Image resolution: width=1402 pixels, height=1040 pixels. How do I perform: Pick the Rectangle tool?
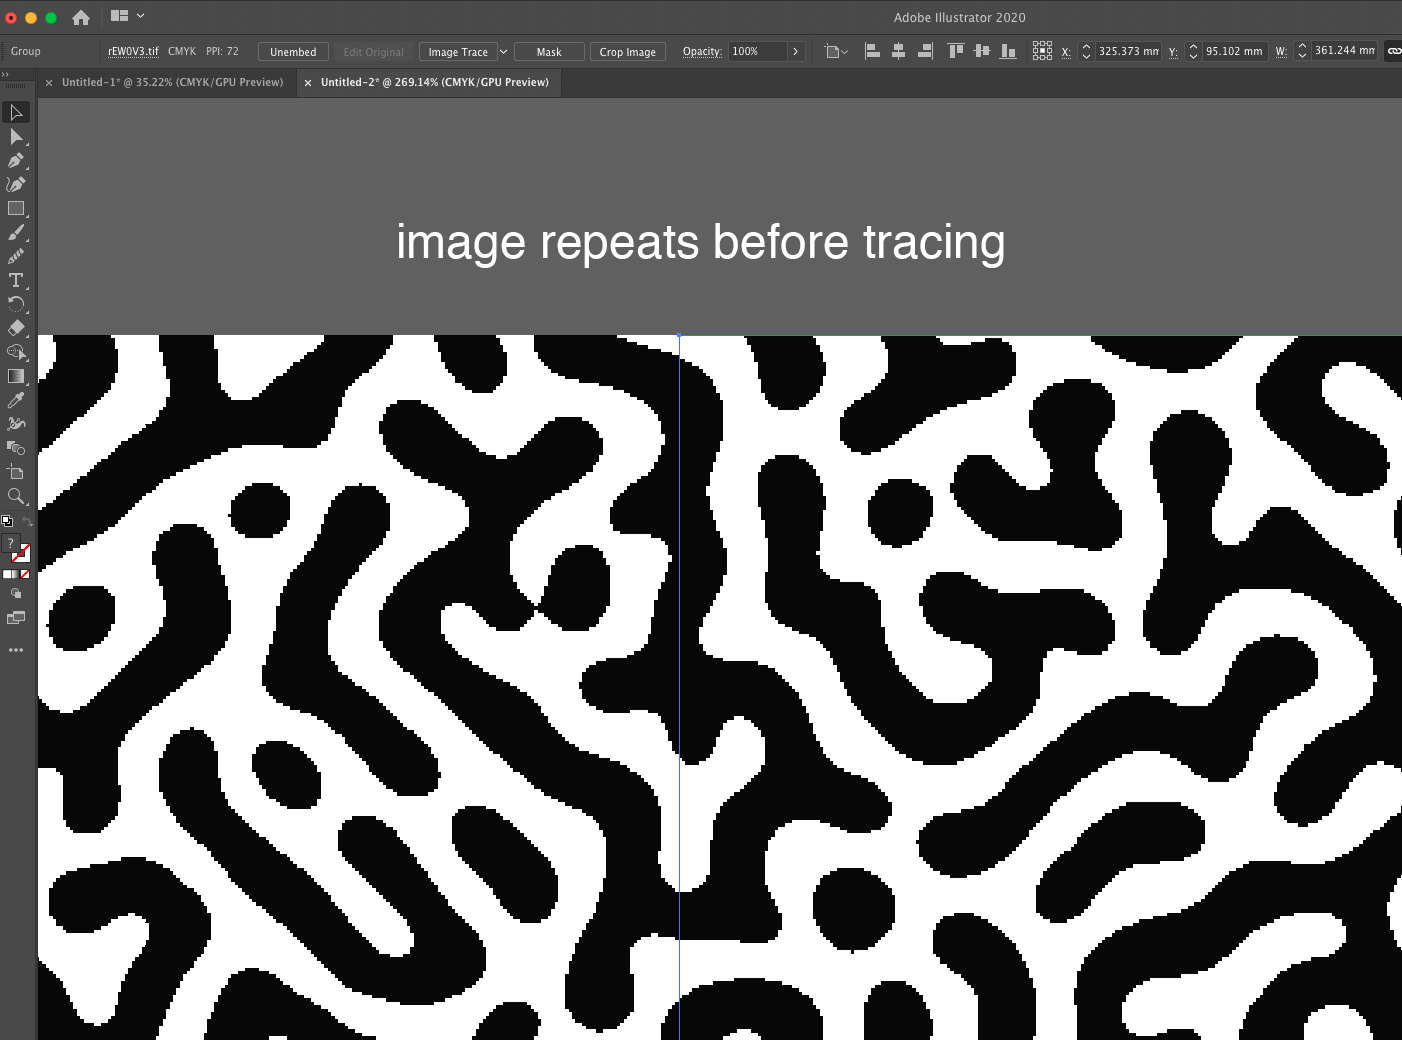[16, 208]
